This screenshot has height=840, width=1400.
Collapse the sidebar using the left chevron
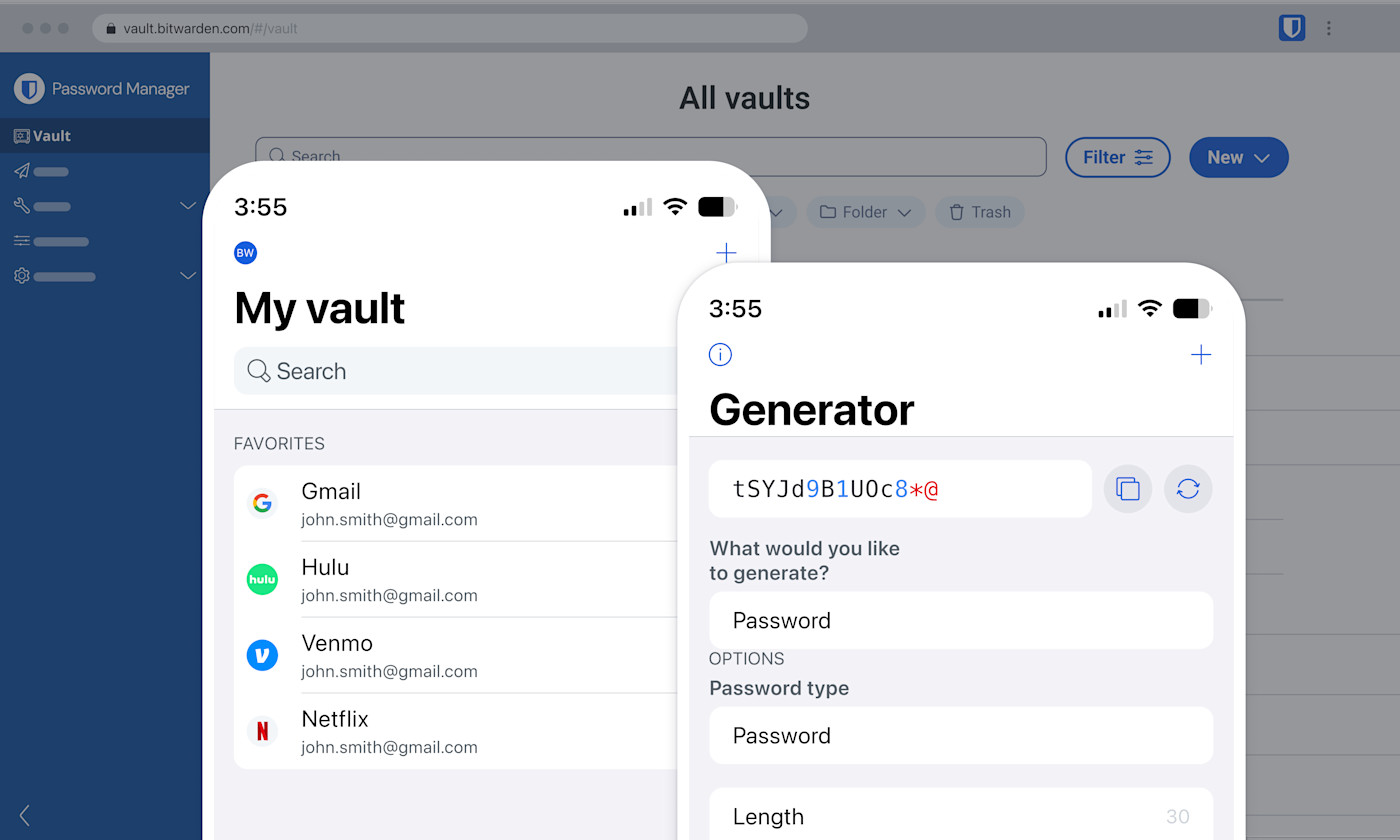click(x=25, y=815)
